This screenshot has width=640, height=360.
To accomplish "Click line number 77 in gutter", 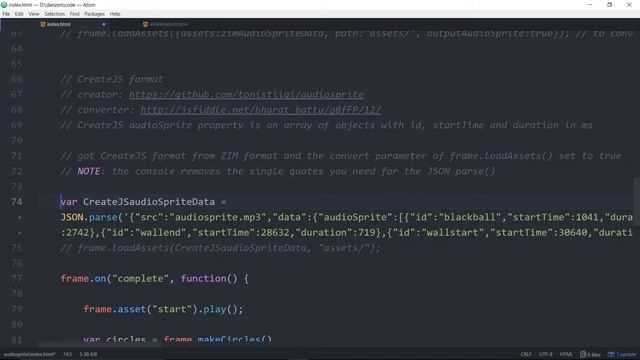I will tap(17, 279).
